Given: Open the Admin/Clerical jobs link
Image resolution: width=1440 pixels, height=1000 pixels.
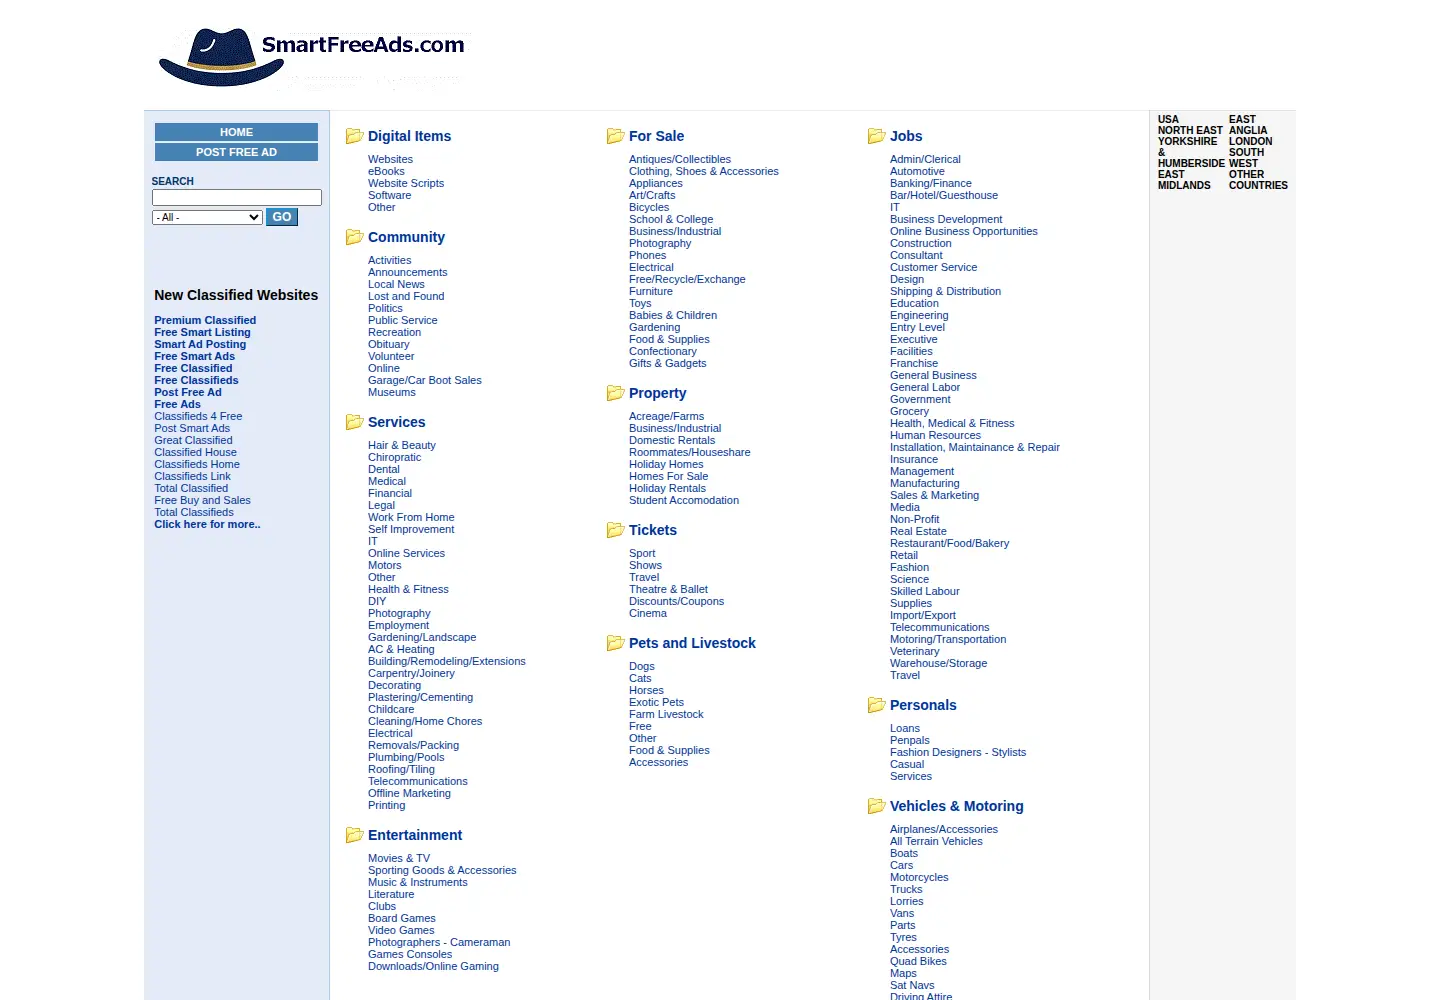Looking at the screenshot, I should pyautogui.click(x=925, y=159).
